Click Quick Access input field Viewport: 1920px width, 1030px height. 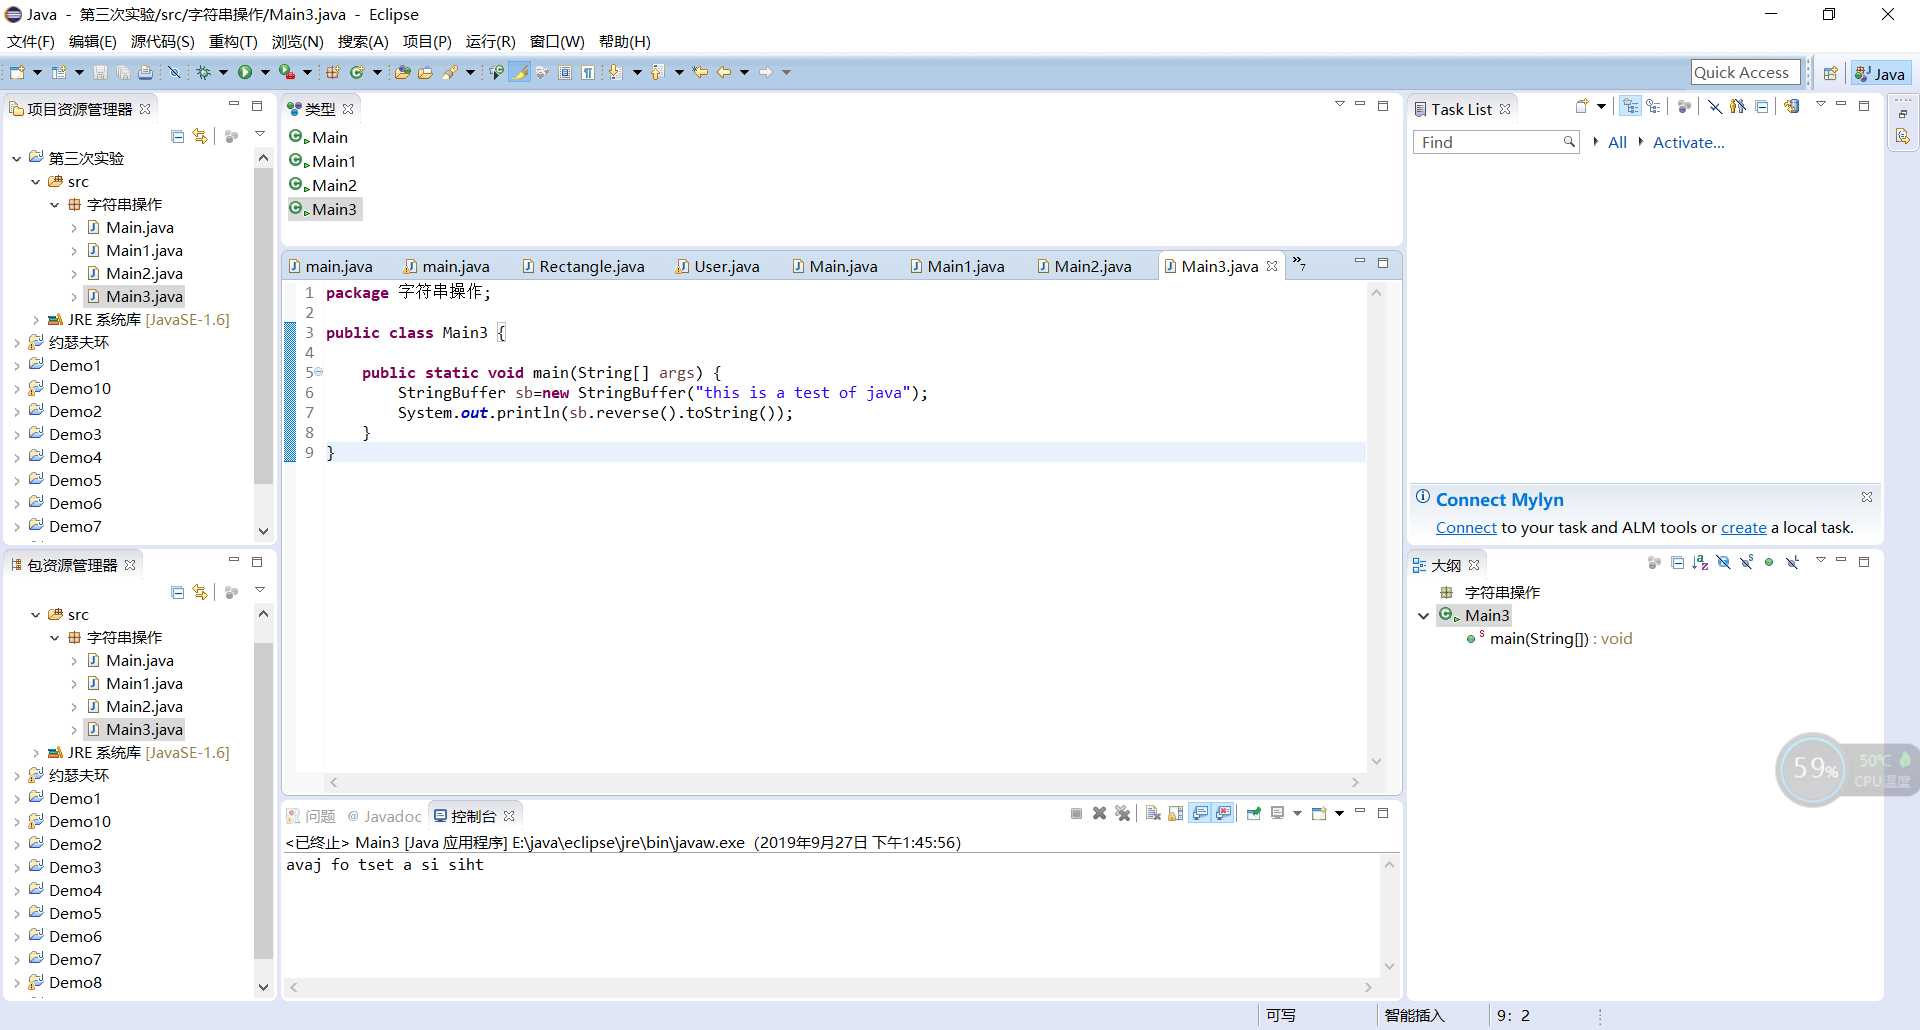point(1745,72)
